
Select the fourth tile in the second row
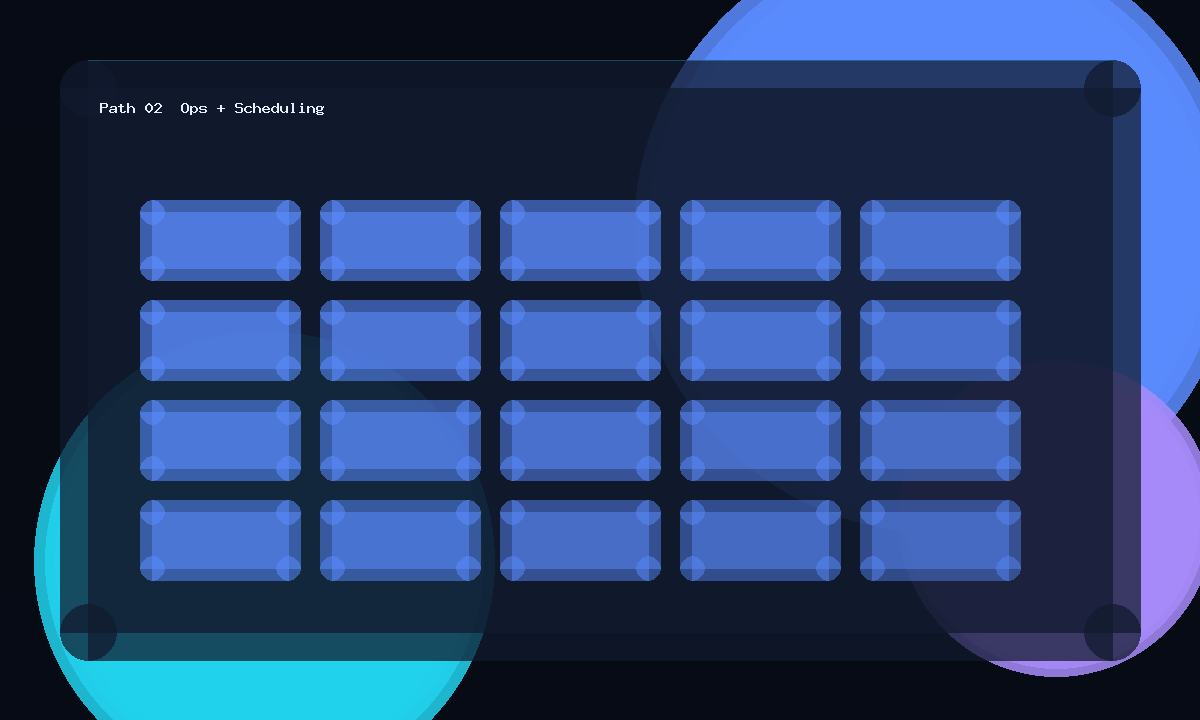[x=760, y=340]
